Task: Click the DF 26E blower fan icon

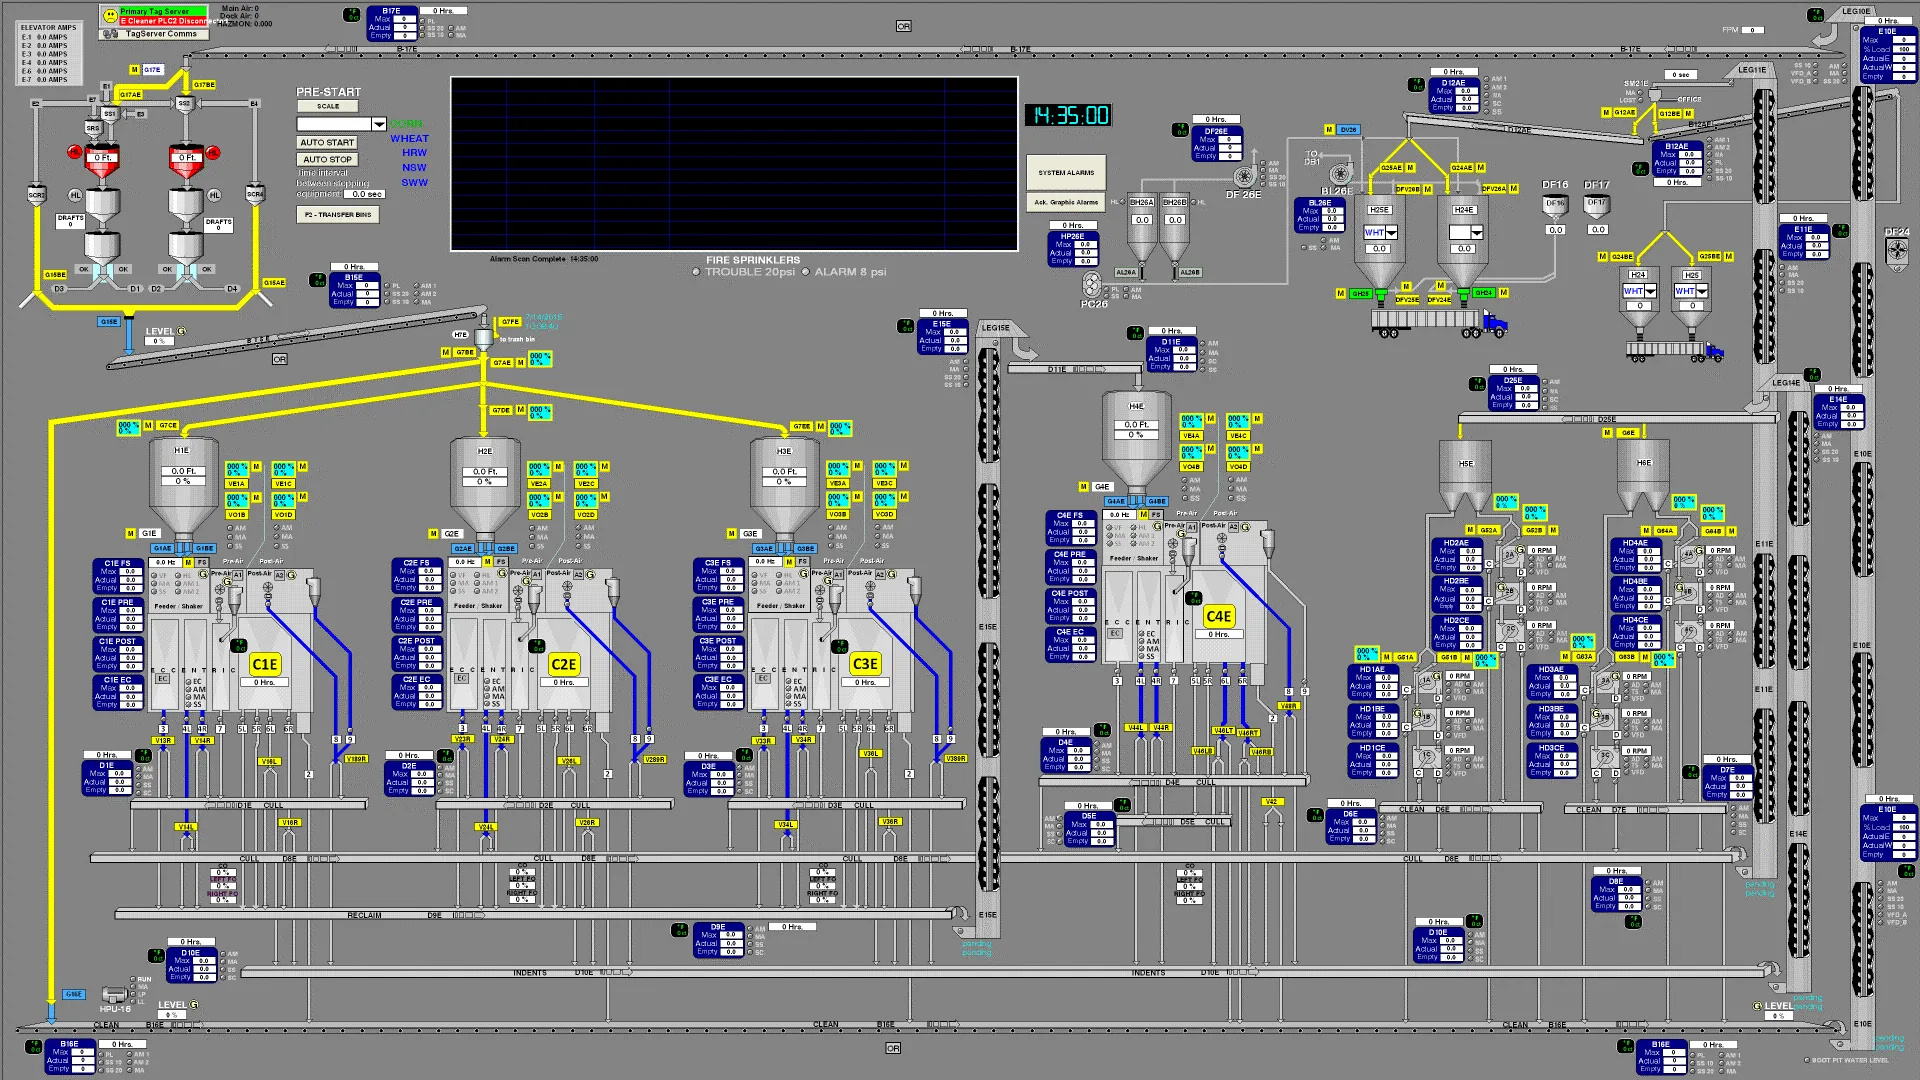Action: [x=1244, y=175]
